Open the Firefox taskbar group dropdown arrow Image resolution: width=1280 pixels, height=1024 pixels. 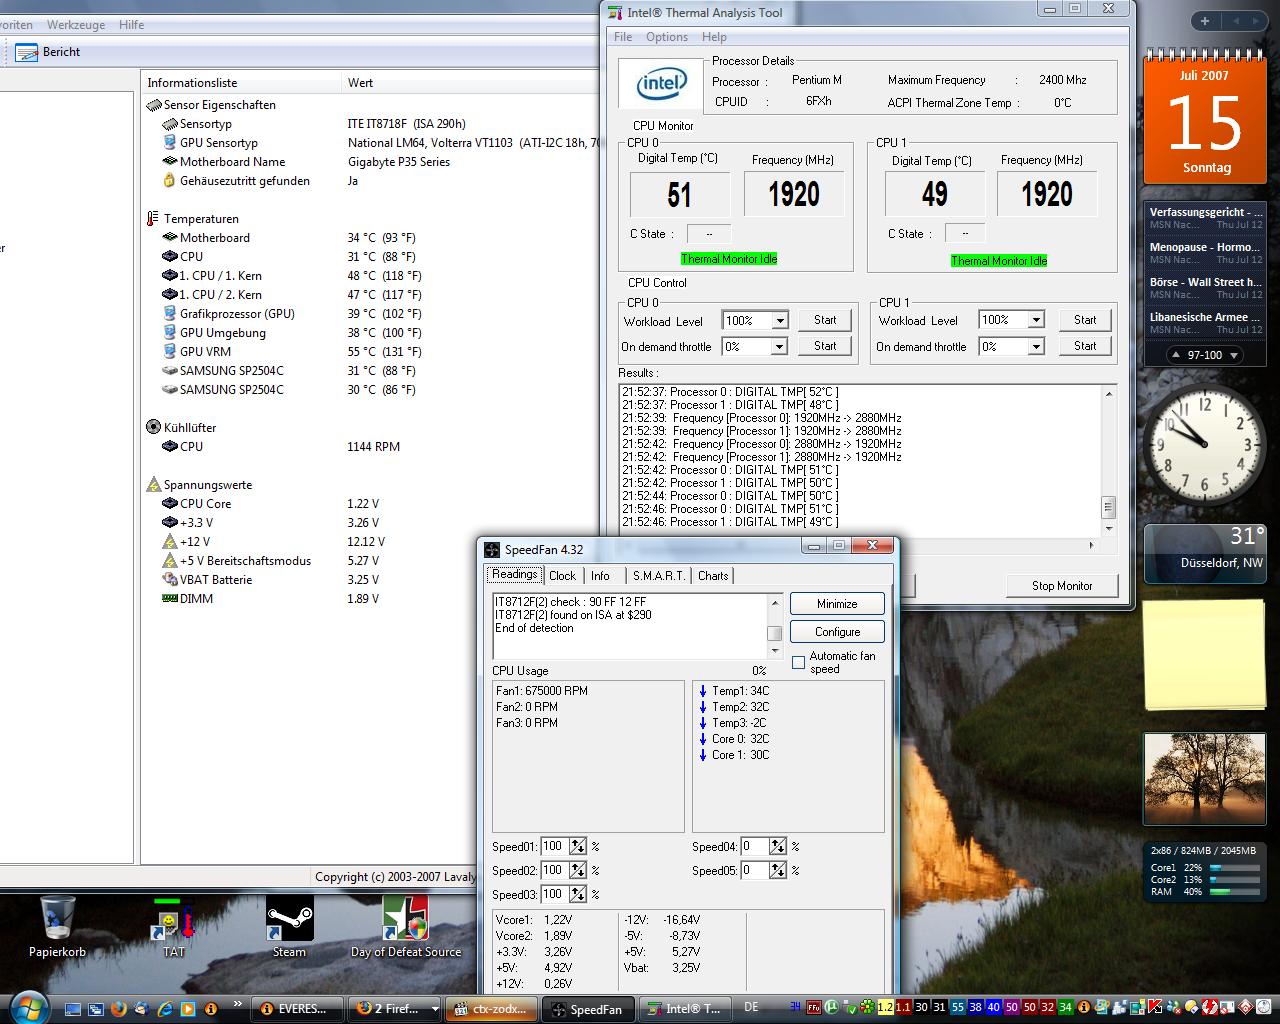coord(434,1009)
